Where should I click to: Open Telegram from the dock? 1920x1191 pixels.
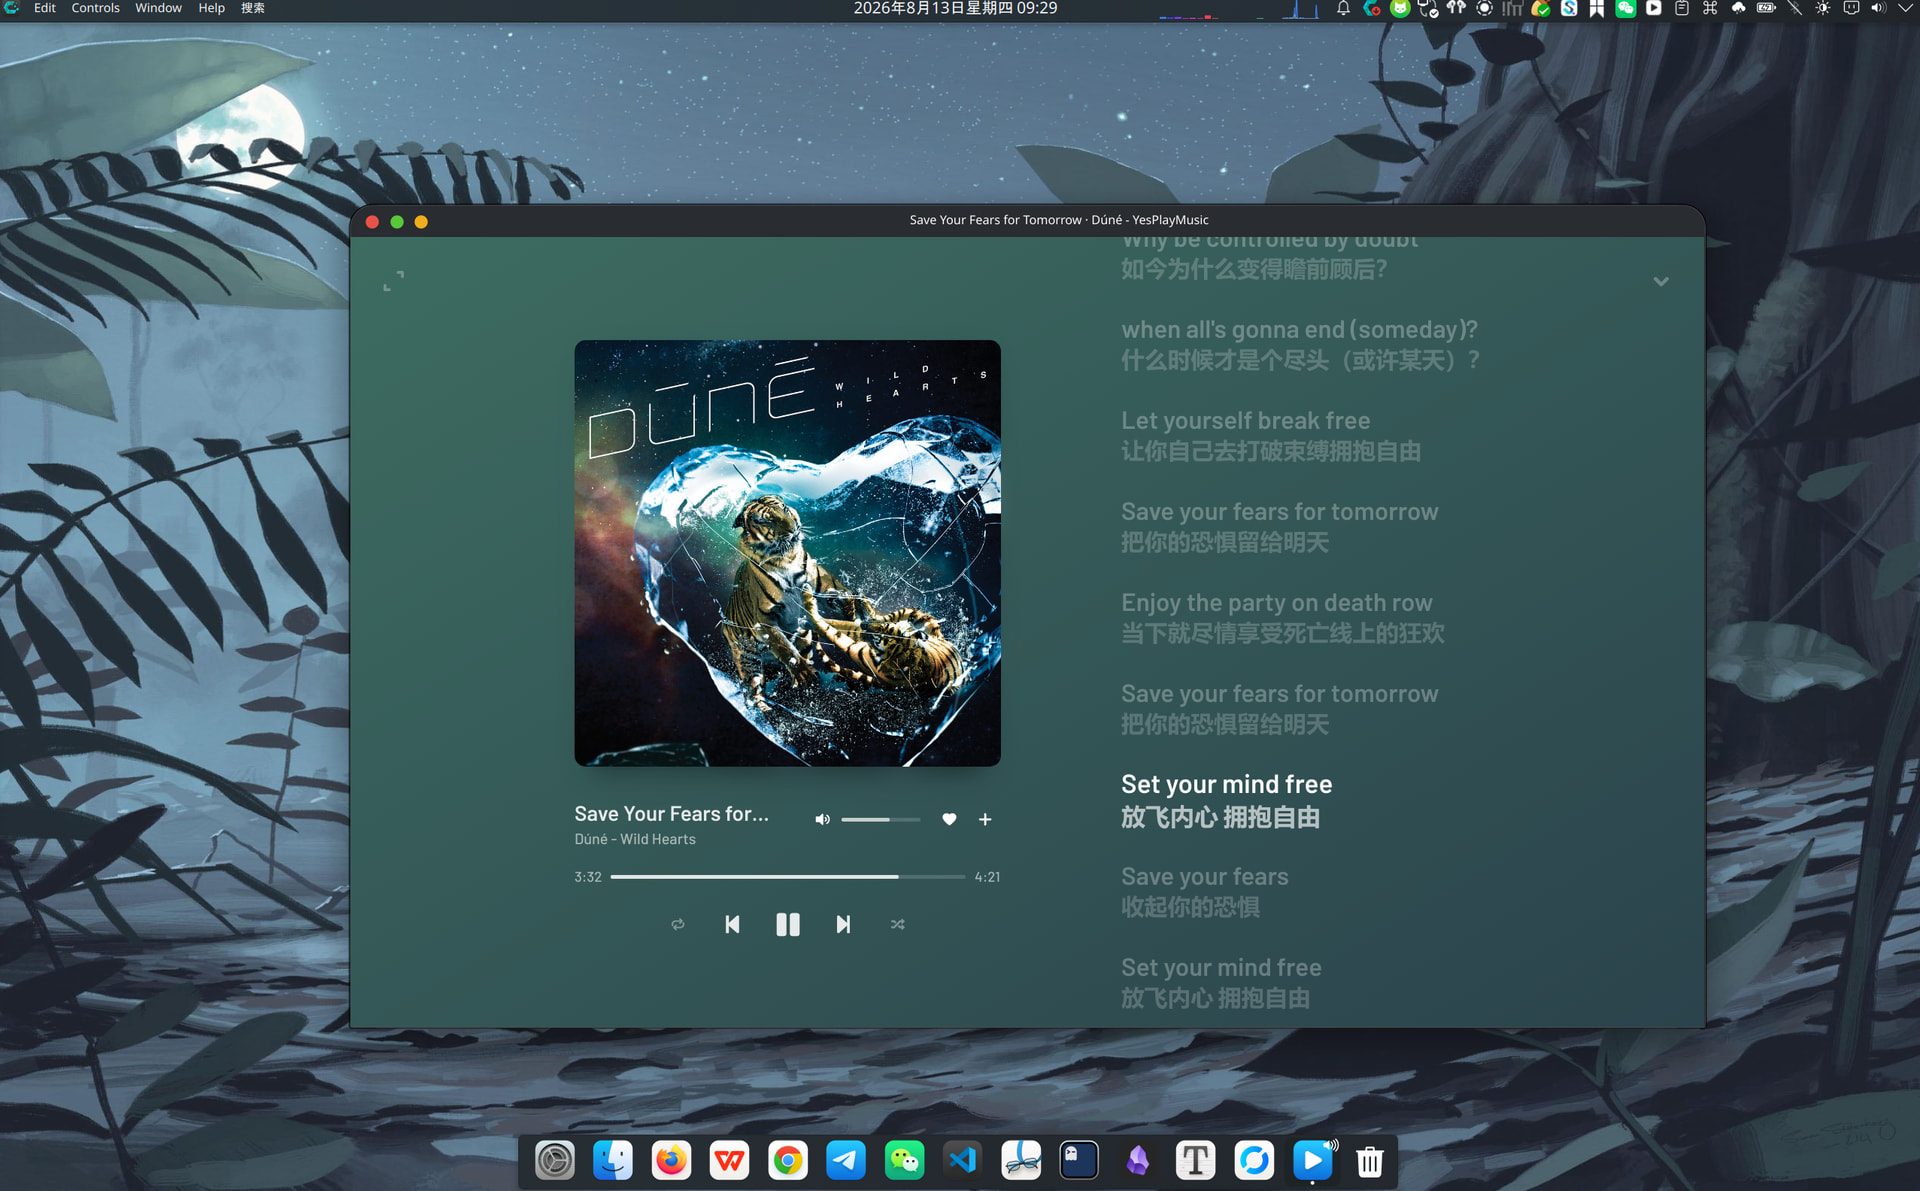[846, 1160]
